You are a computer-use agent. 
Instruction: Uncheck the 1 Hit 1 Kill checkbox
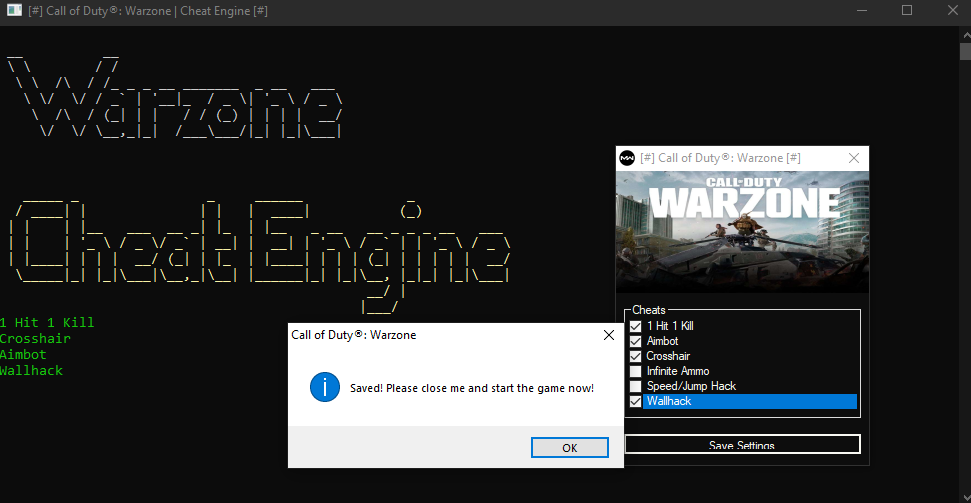pyautogui.click(x=635, y=326)
